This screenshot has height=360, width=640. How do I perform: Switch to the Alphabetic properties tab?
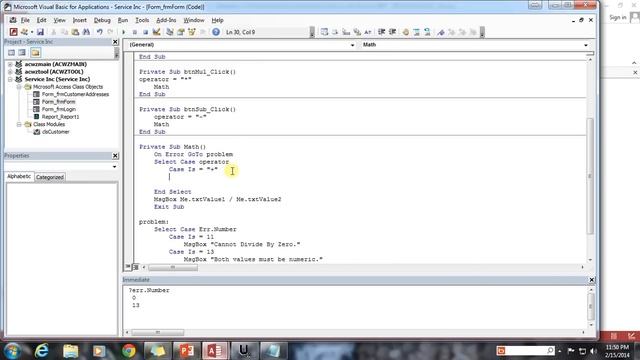coord(19,176)
